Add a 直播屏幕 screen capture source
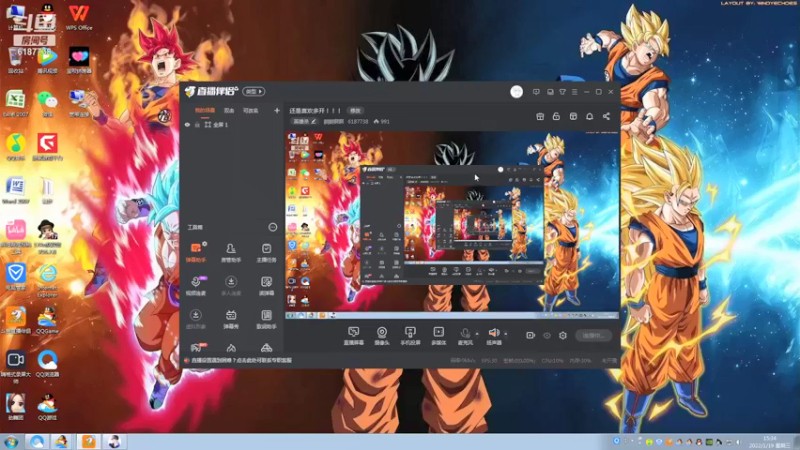This screenshot has width=800, height=450. (x=353, y=336)
